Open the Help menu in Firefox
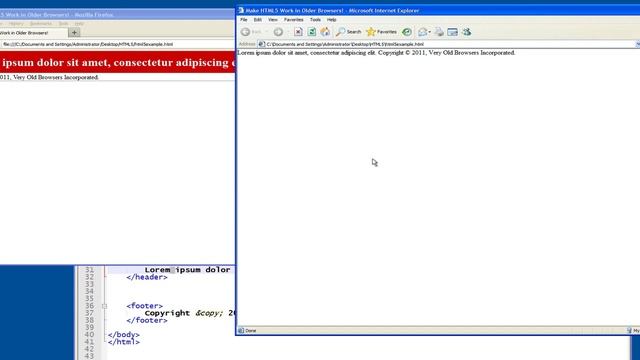Image resolution: width=640 pixels, height=360 pixels. tap(79, 24)
